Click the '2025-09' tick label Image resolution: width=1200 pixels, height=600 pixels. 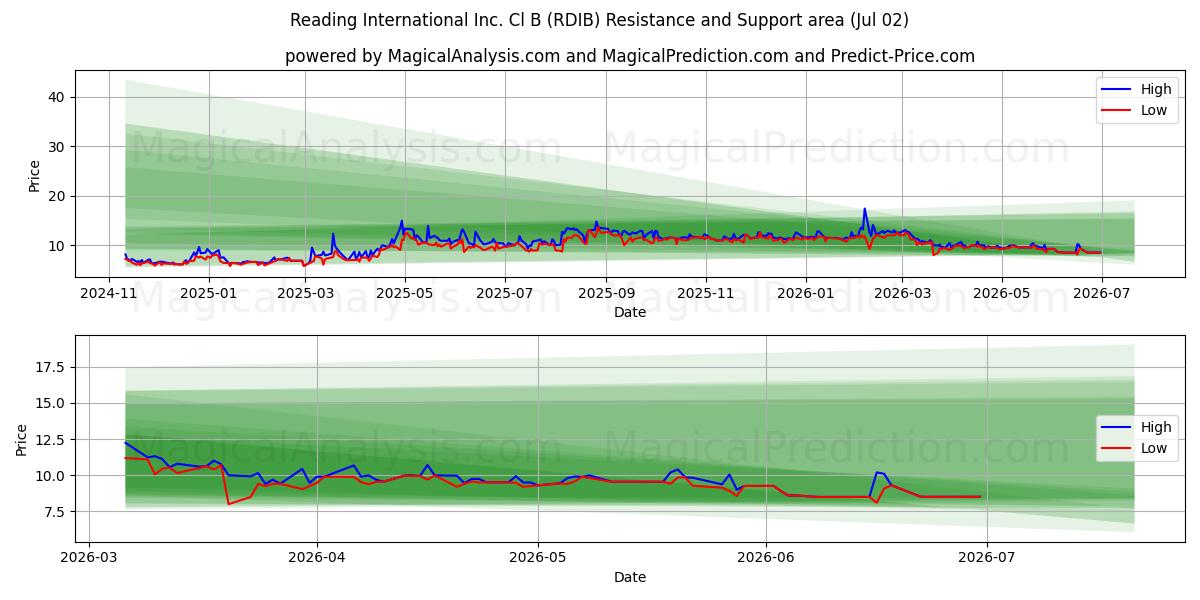click(606, 293)
